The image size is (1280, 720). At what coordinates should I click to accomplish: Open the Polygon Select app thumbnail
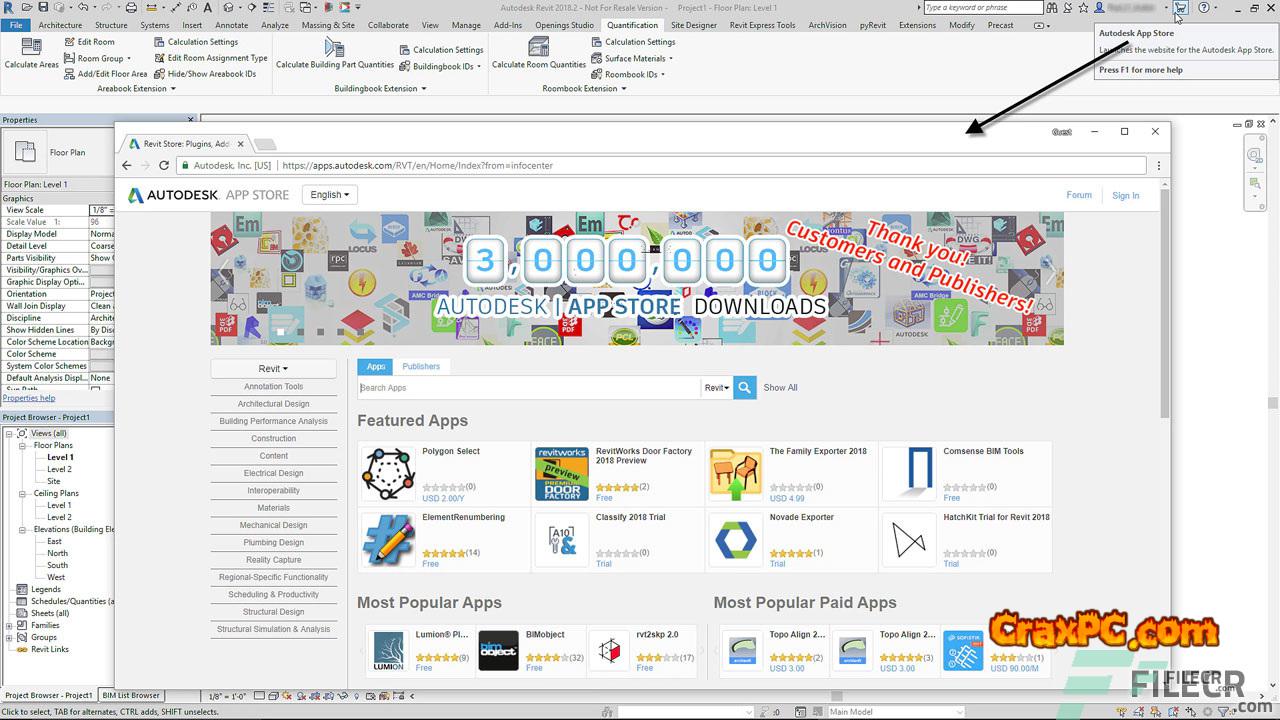[x=387, y=474]
